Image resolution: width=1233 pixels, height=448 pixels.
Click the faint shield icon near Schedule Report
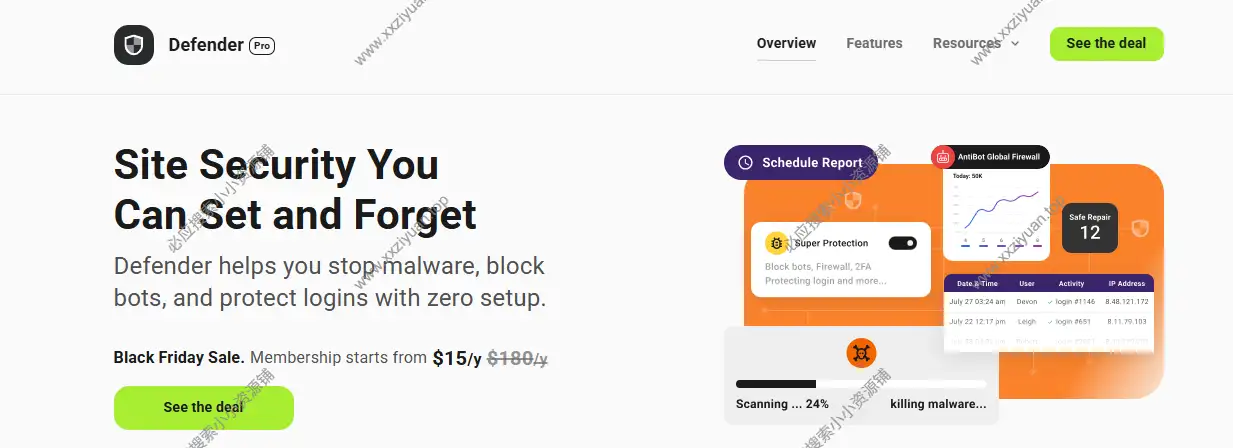tap(852, 200)
